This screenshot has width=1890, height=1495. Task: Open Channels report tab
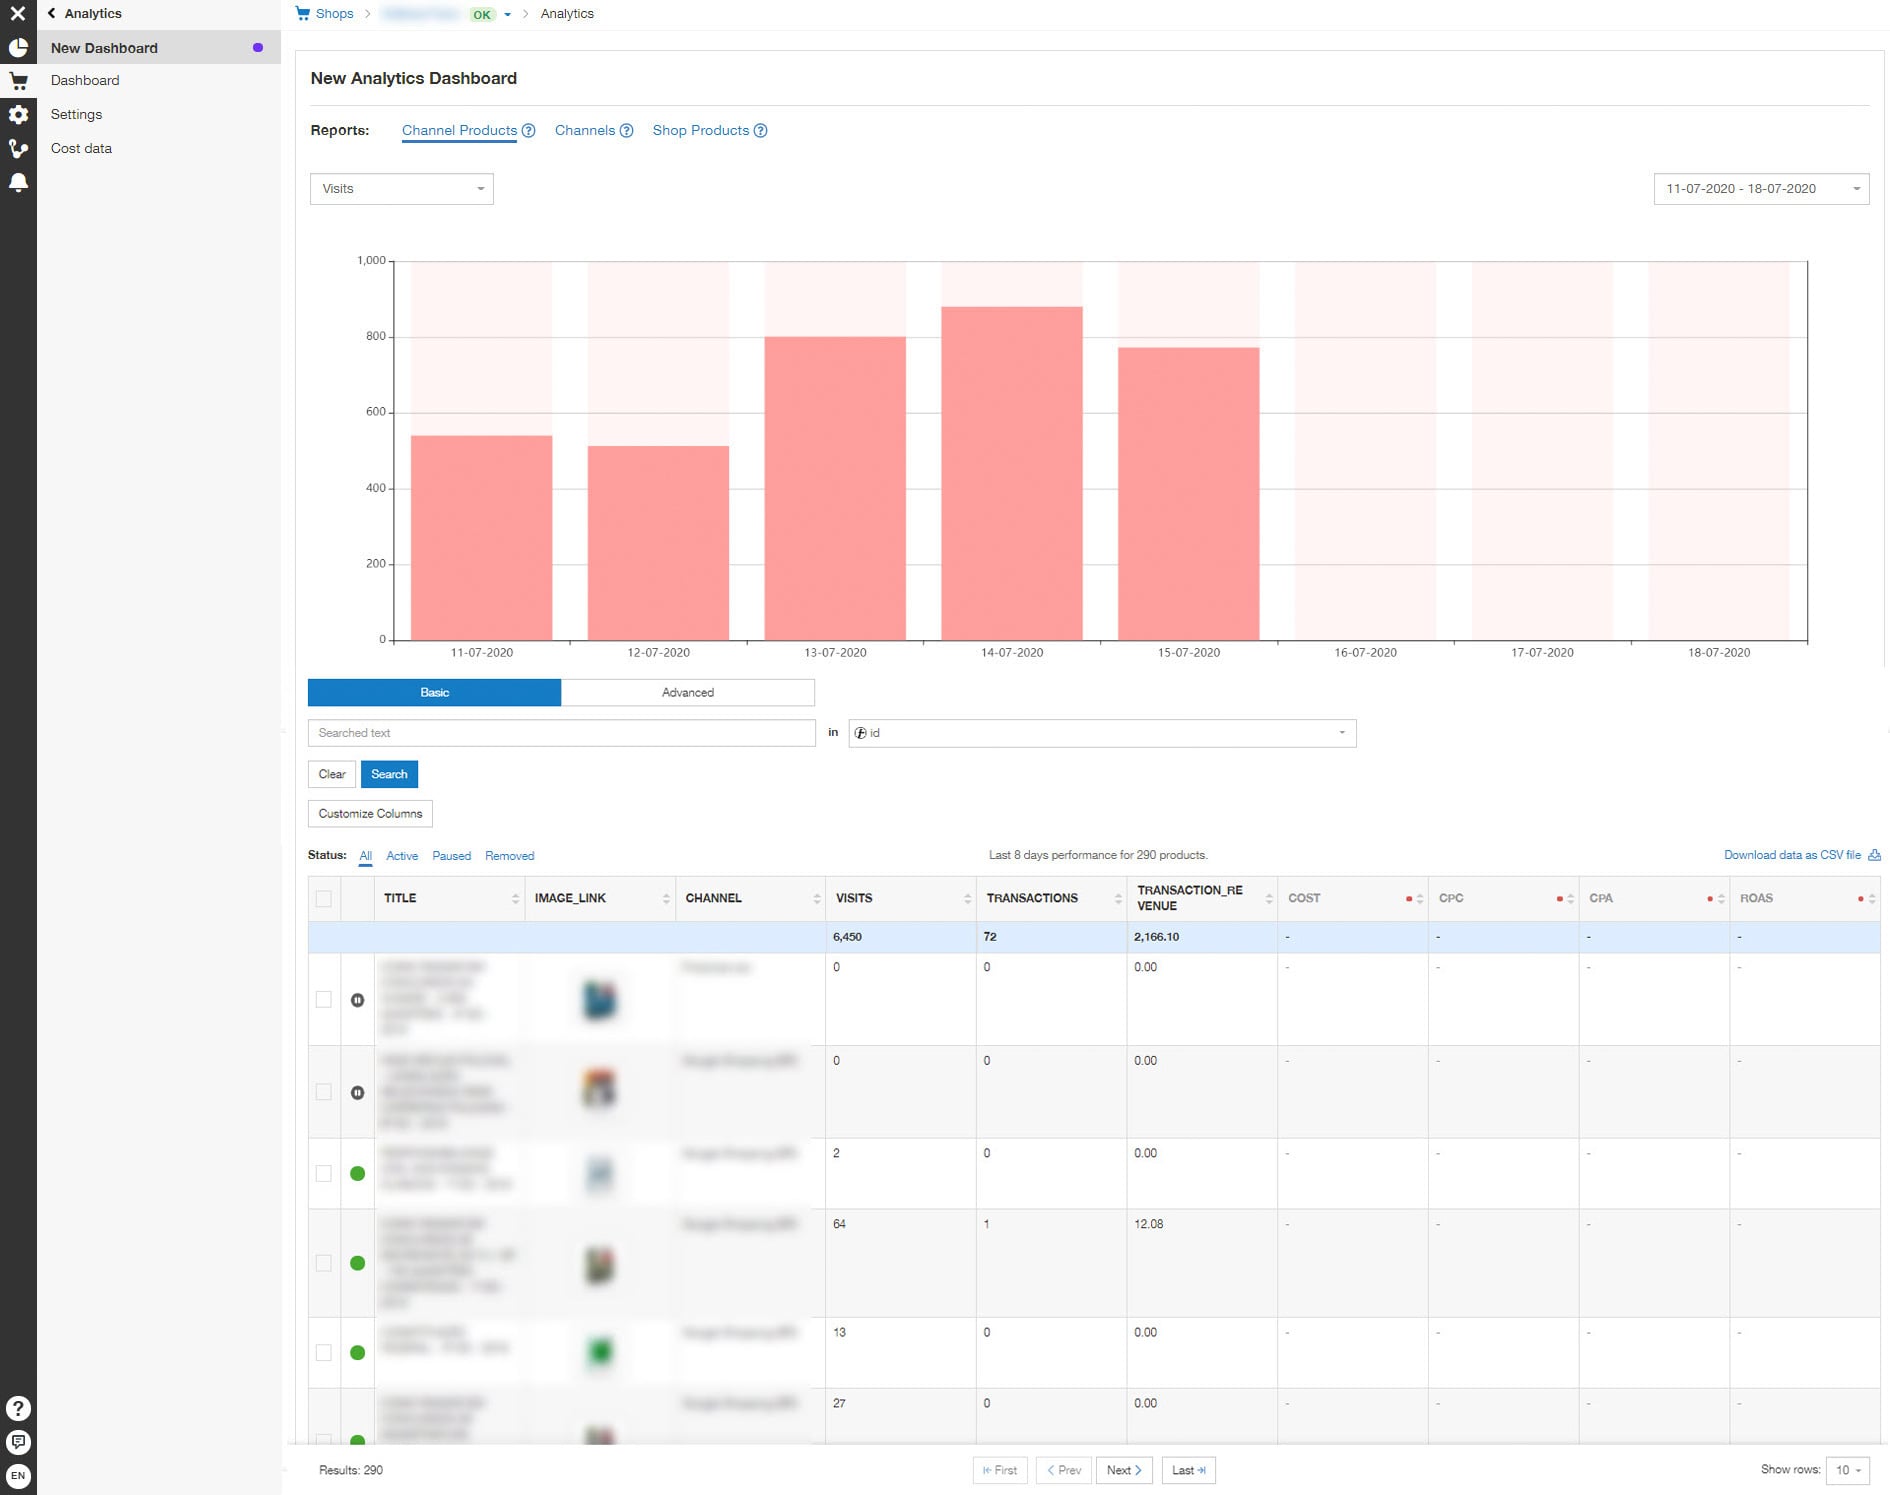coord(585,131)
